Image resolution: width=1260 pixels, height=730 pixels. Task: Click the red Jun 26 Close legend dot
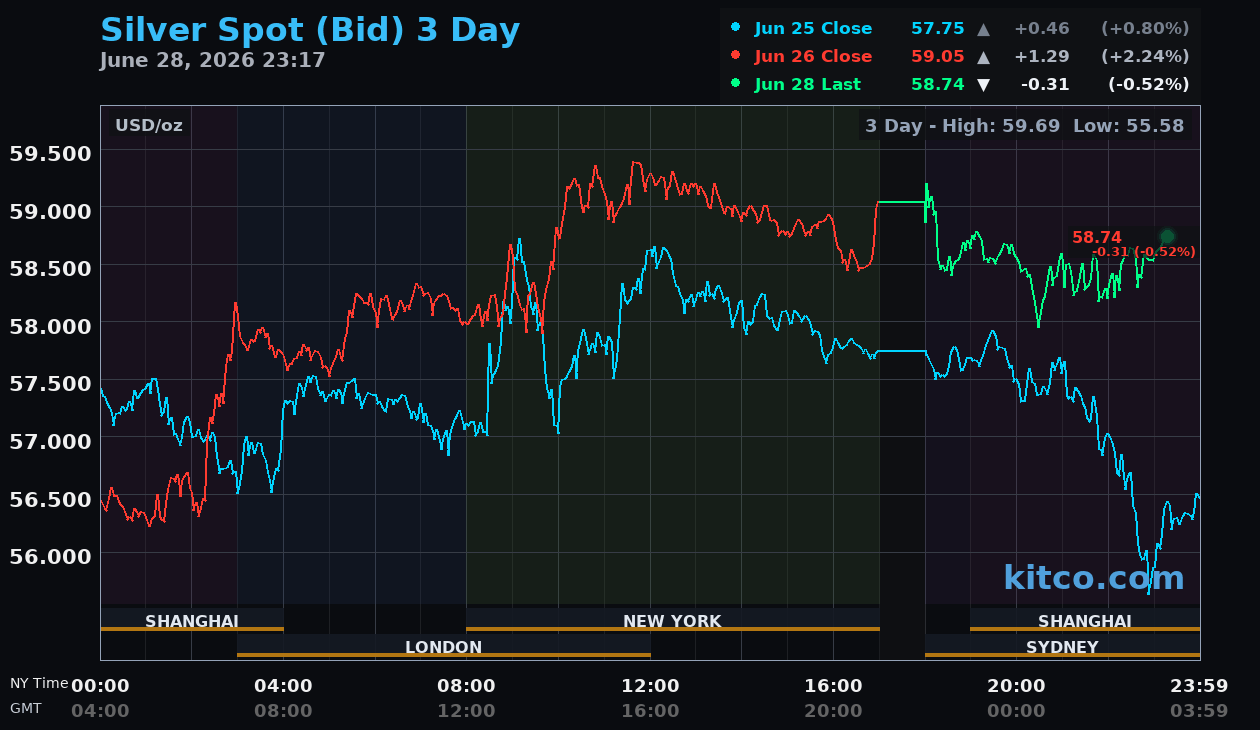tap(736, 55)
